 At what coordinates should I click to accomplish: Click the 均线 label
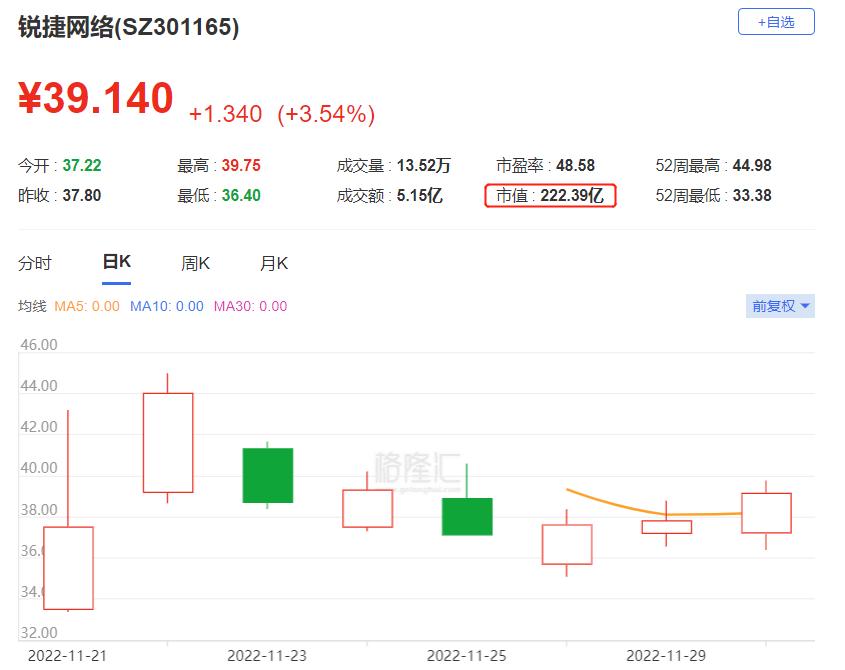32,307
